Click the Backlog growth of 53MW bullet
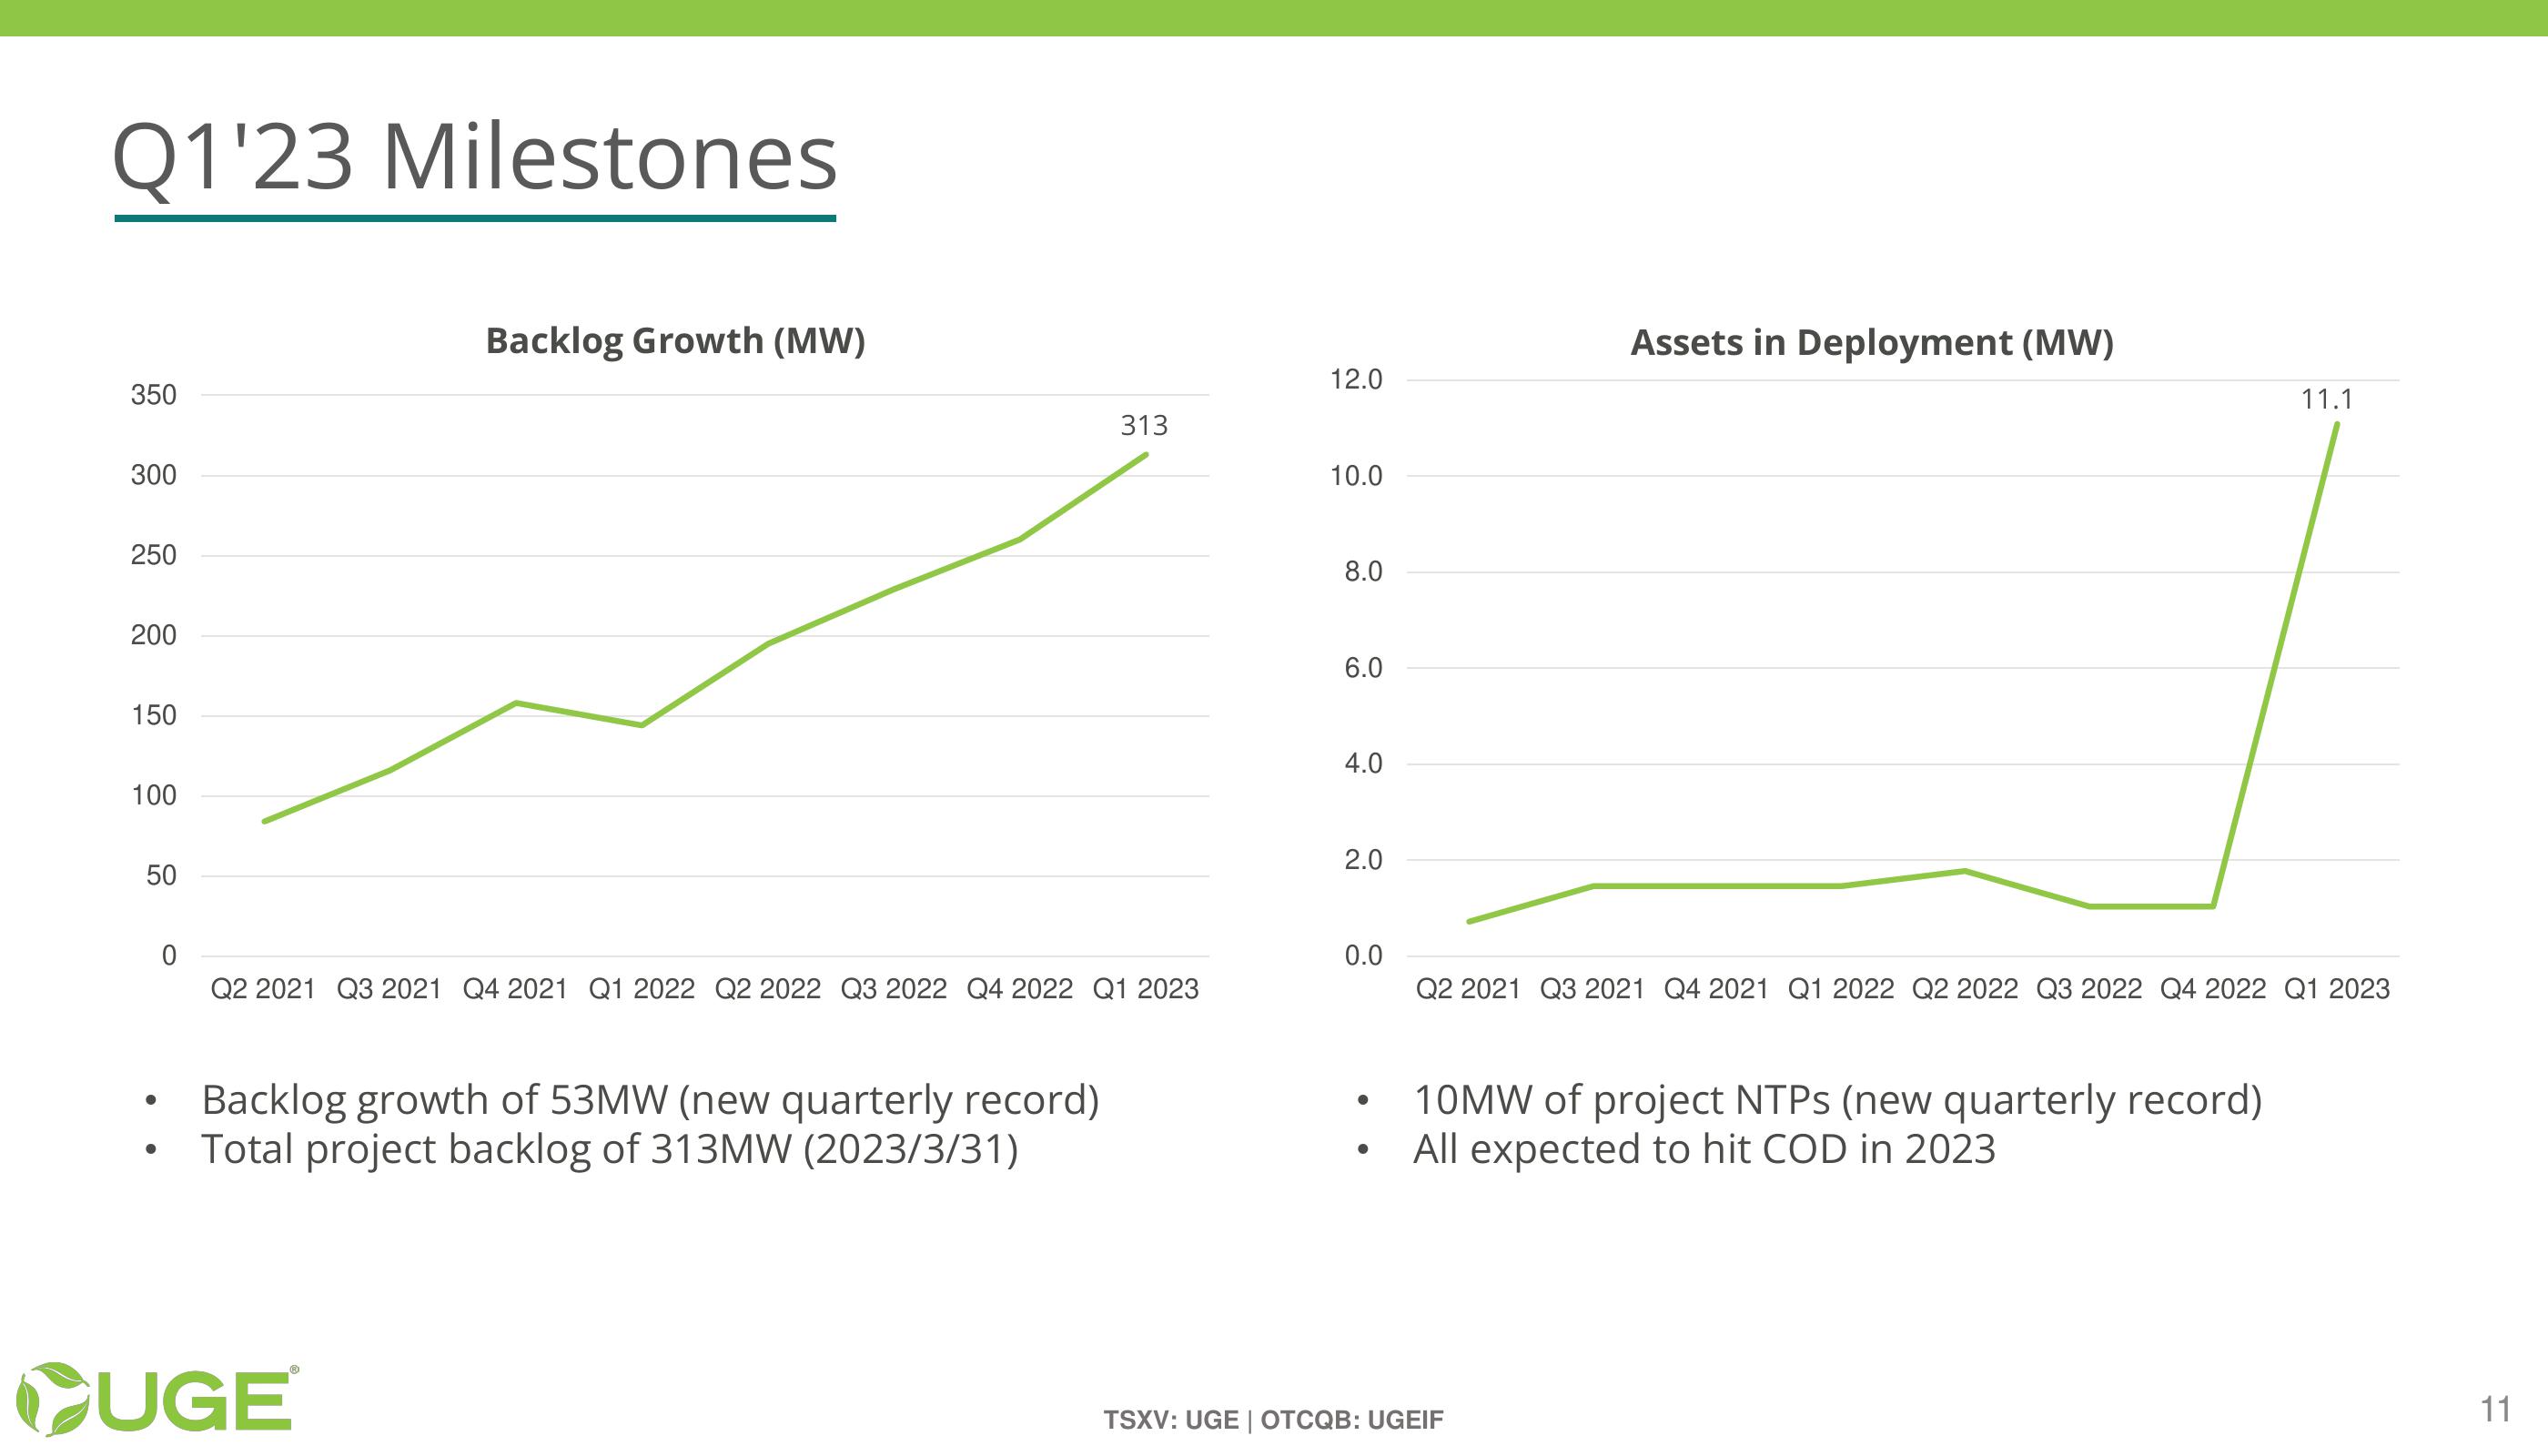The height and width of the screenshot is (1456, 2548). (x=650, y=1101)
